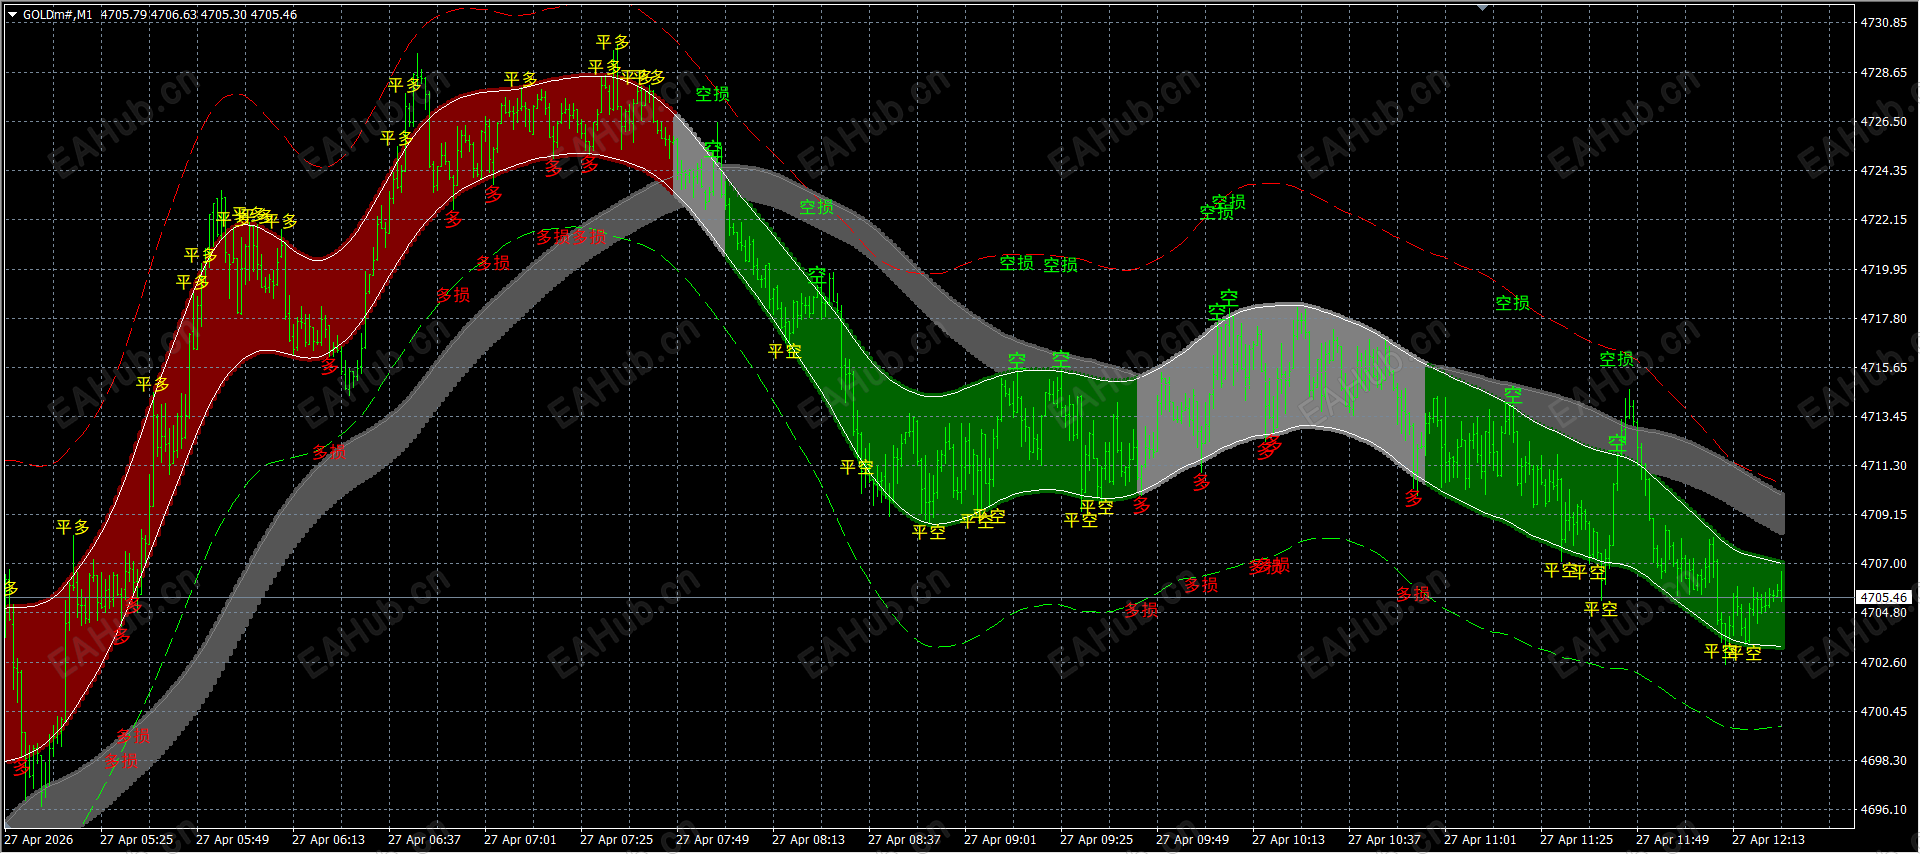The image size is (1920, 854).
Task: Click the 27 Apr 07:25 time label
Action: tap(616, 840)
